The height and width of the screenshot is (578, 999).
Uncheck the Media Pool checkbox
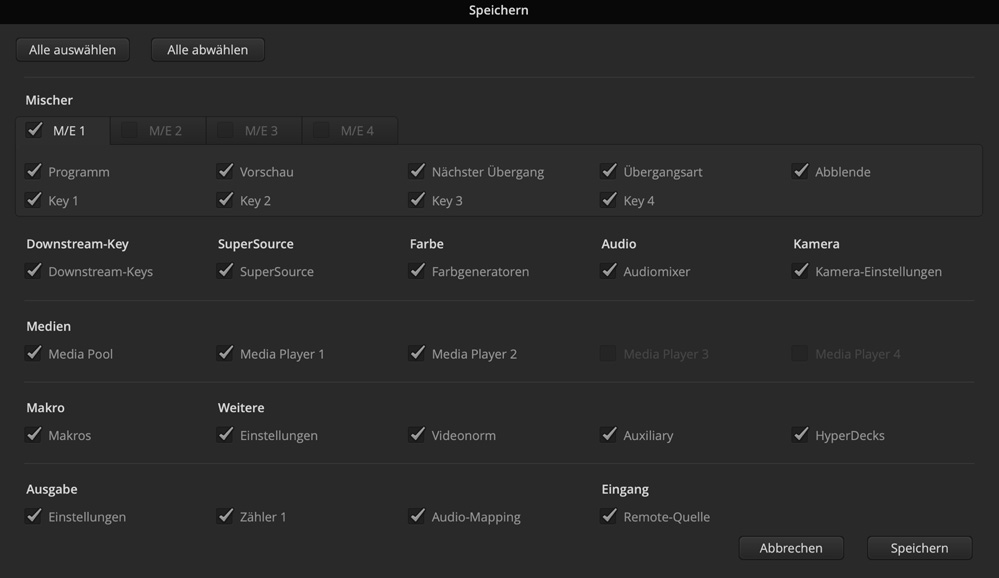pyautogui.click(x=34, y=353)
